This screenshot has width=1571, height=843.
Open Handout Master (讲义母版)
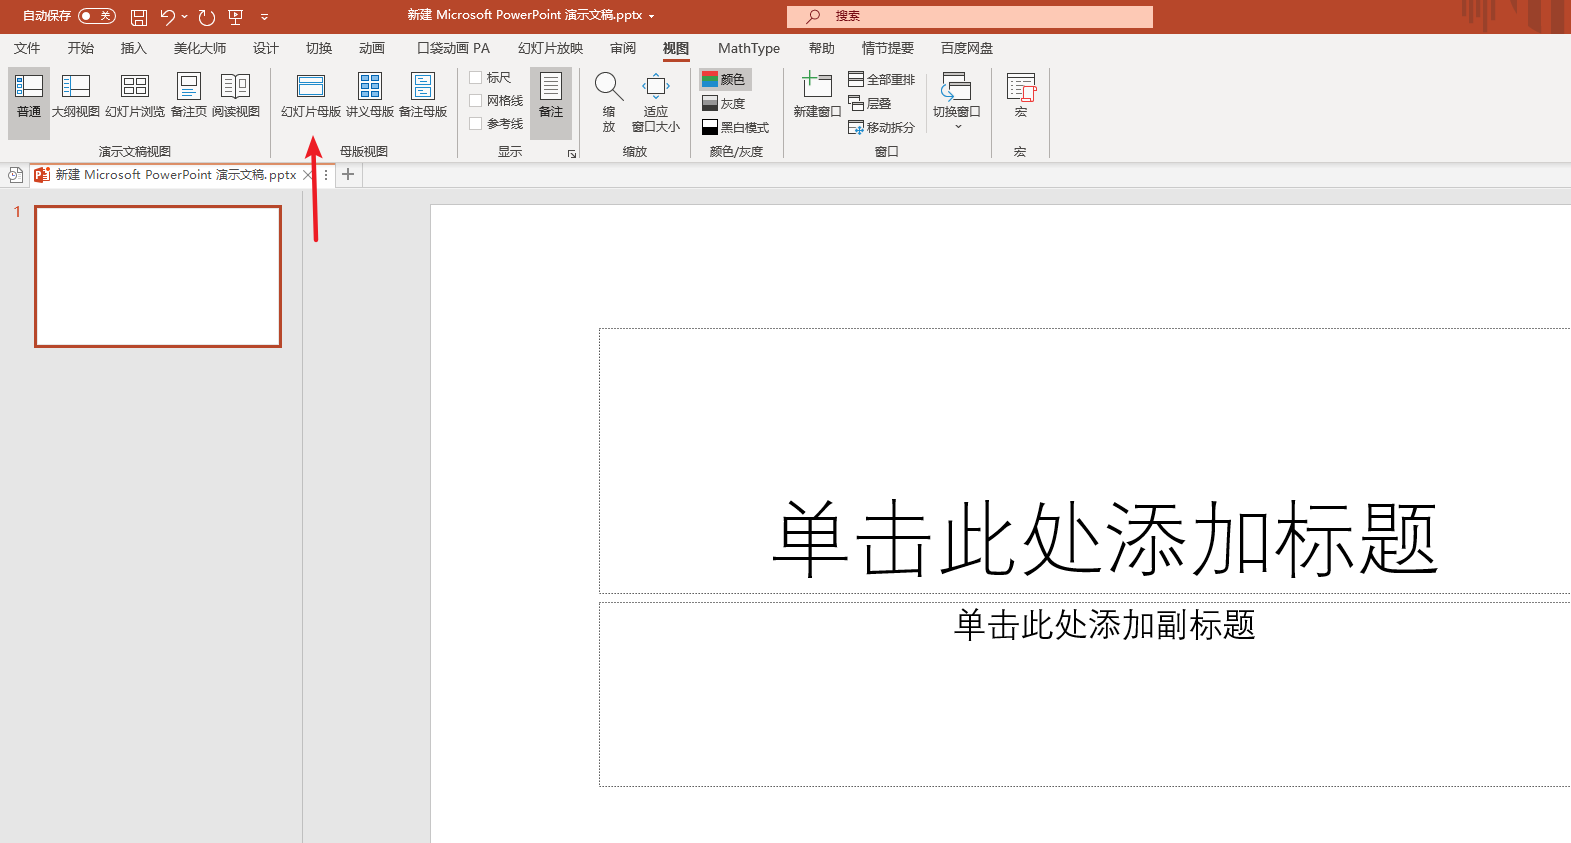click(x=370, y=97)
